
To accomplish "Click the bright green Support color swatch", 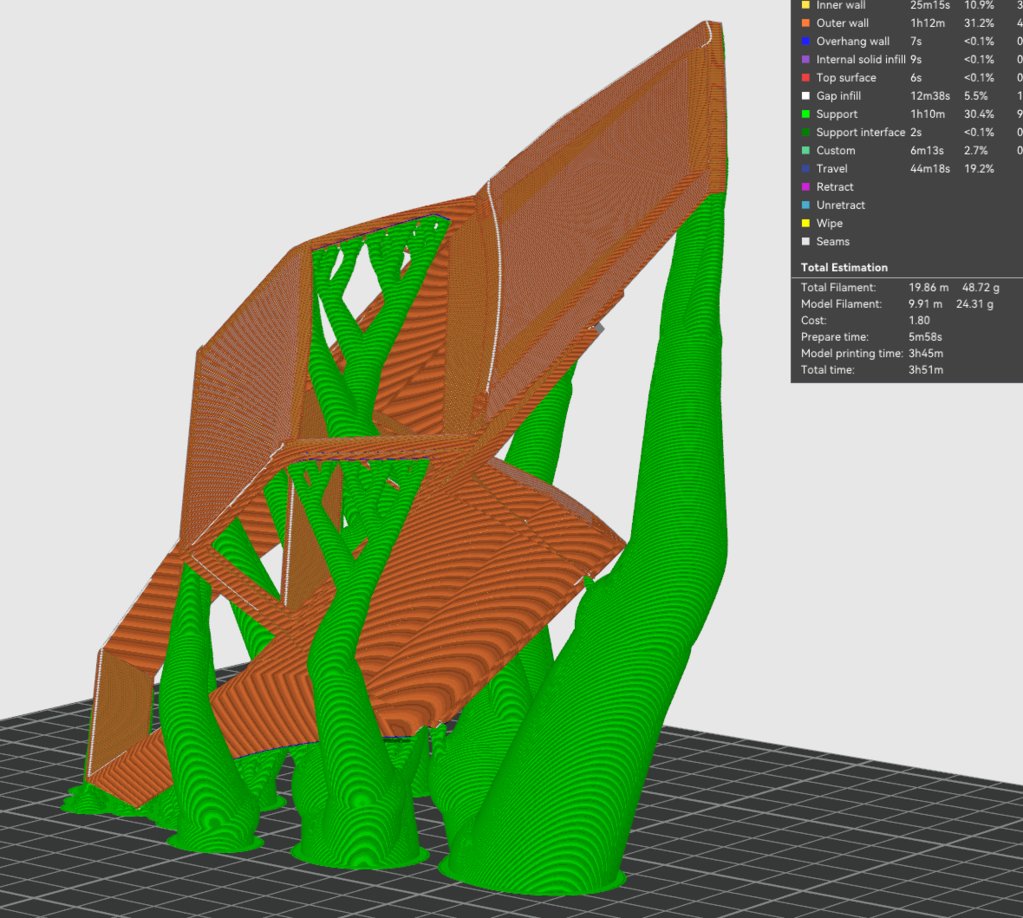I will tap(806, 114).
